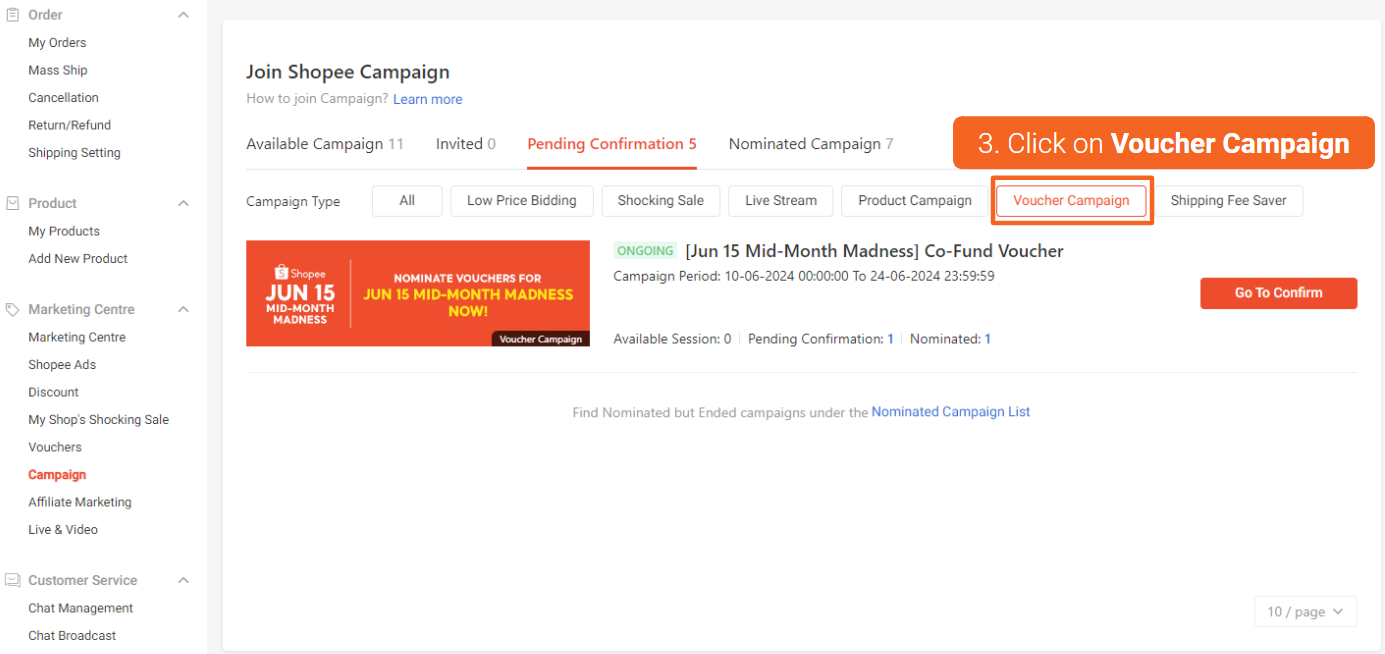Collapse the Marketing Centre section chevron
Image resolution: width=1385 pixels, height=654 pixels.
tap(183, 310)
